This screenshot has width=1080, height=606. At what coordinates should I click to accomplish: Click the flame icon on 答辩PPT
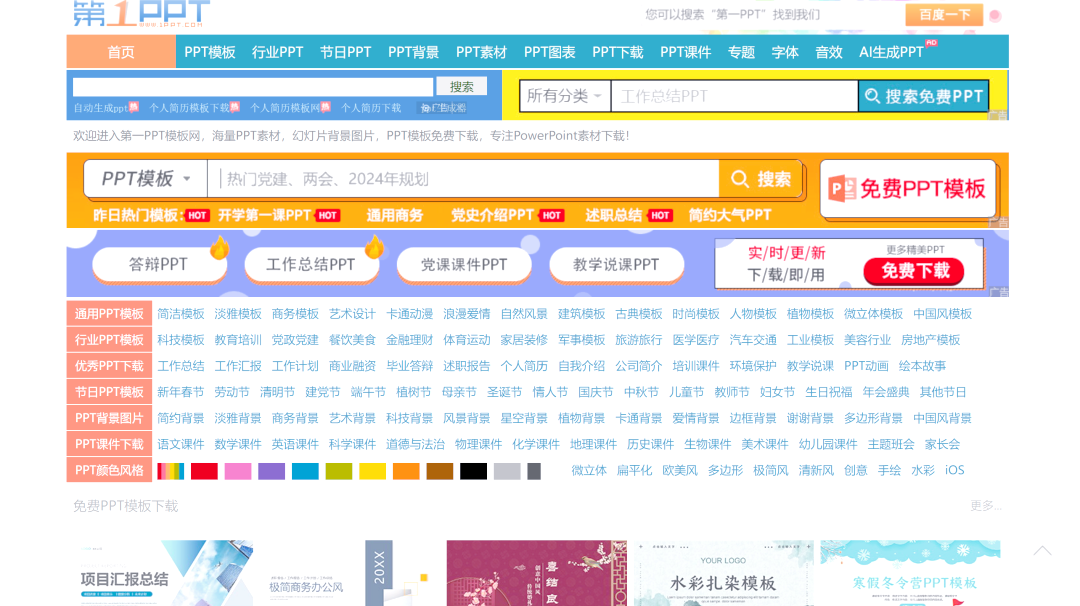pyautogui.click(x=219, y=247)
